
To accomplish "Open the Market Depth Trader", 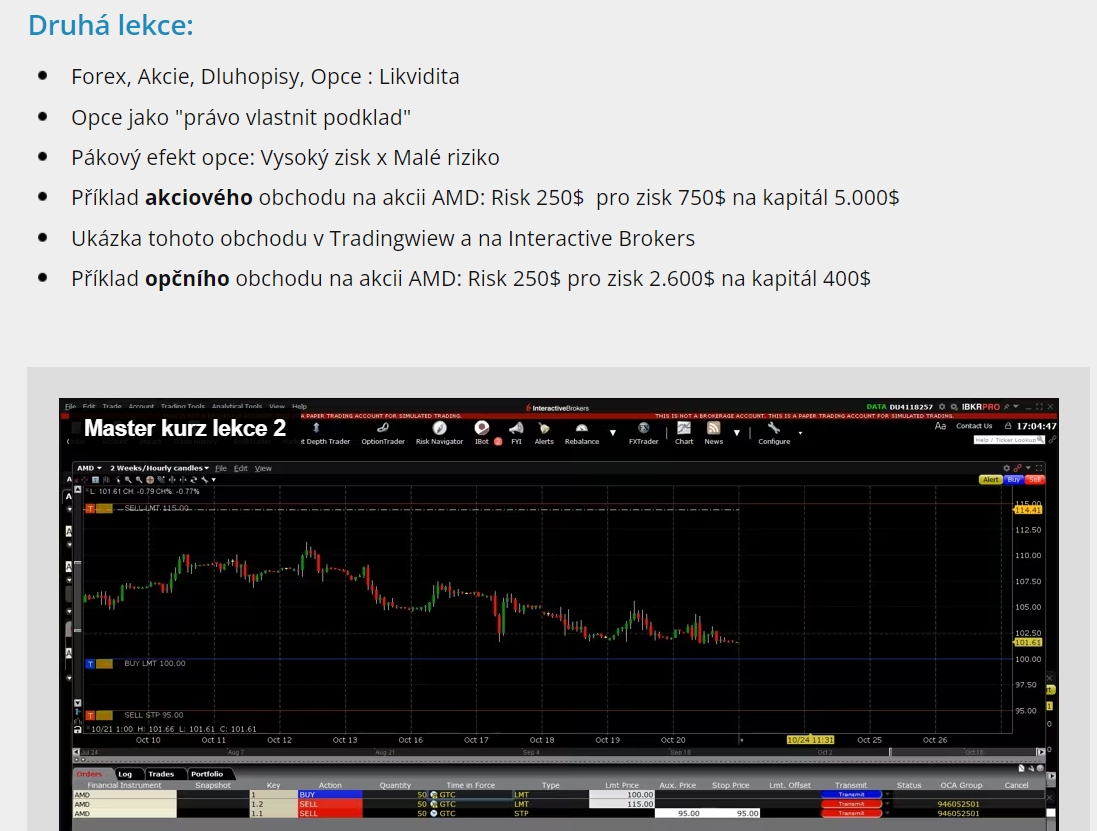I will [x=325, y=434].
